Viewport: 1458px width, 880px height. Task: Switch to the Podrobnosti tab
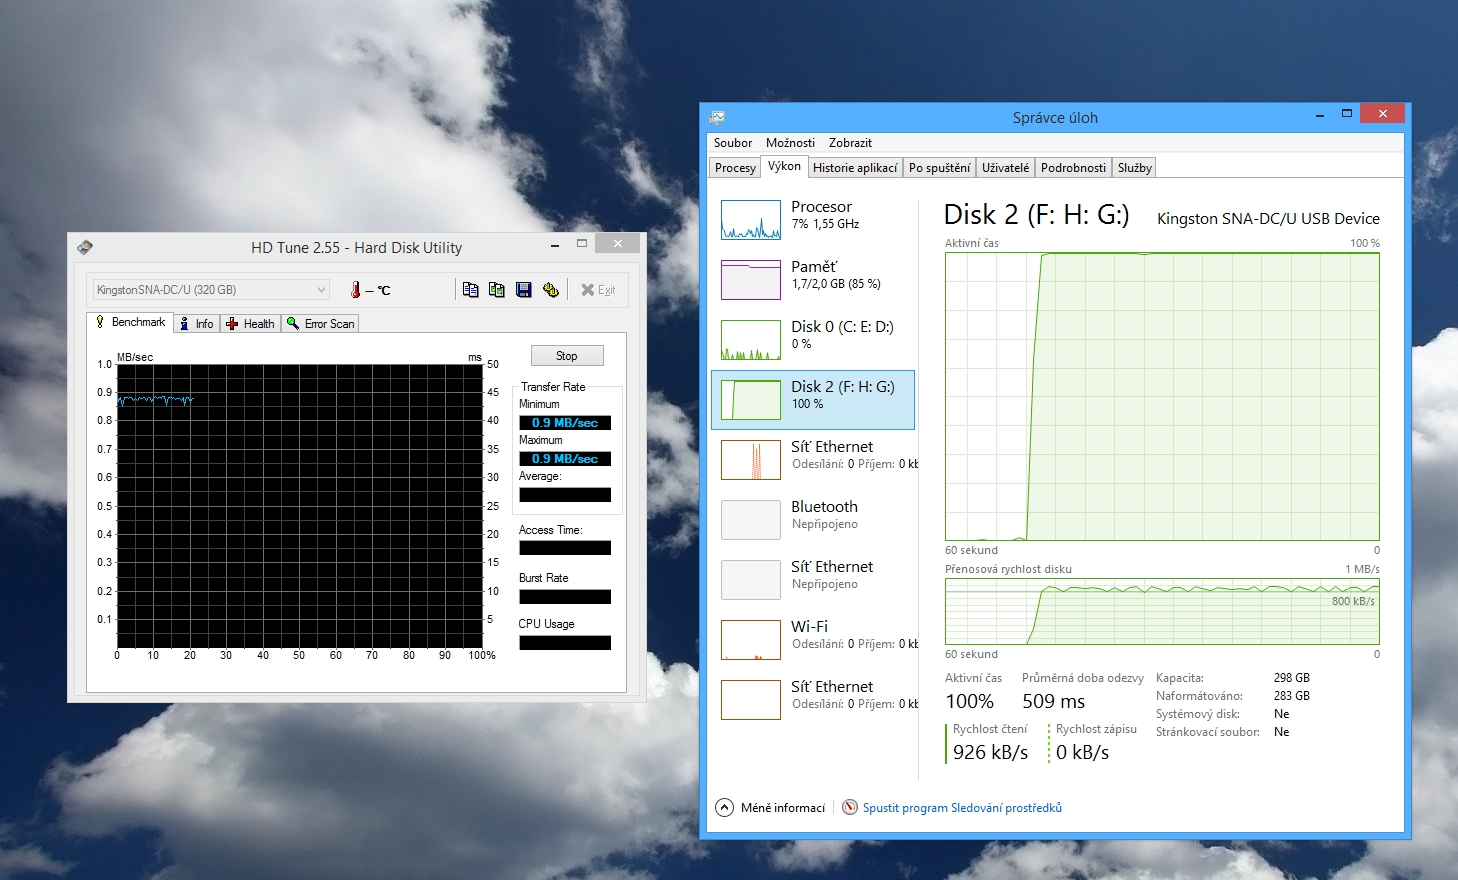click(x=1073, y=168)
